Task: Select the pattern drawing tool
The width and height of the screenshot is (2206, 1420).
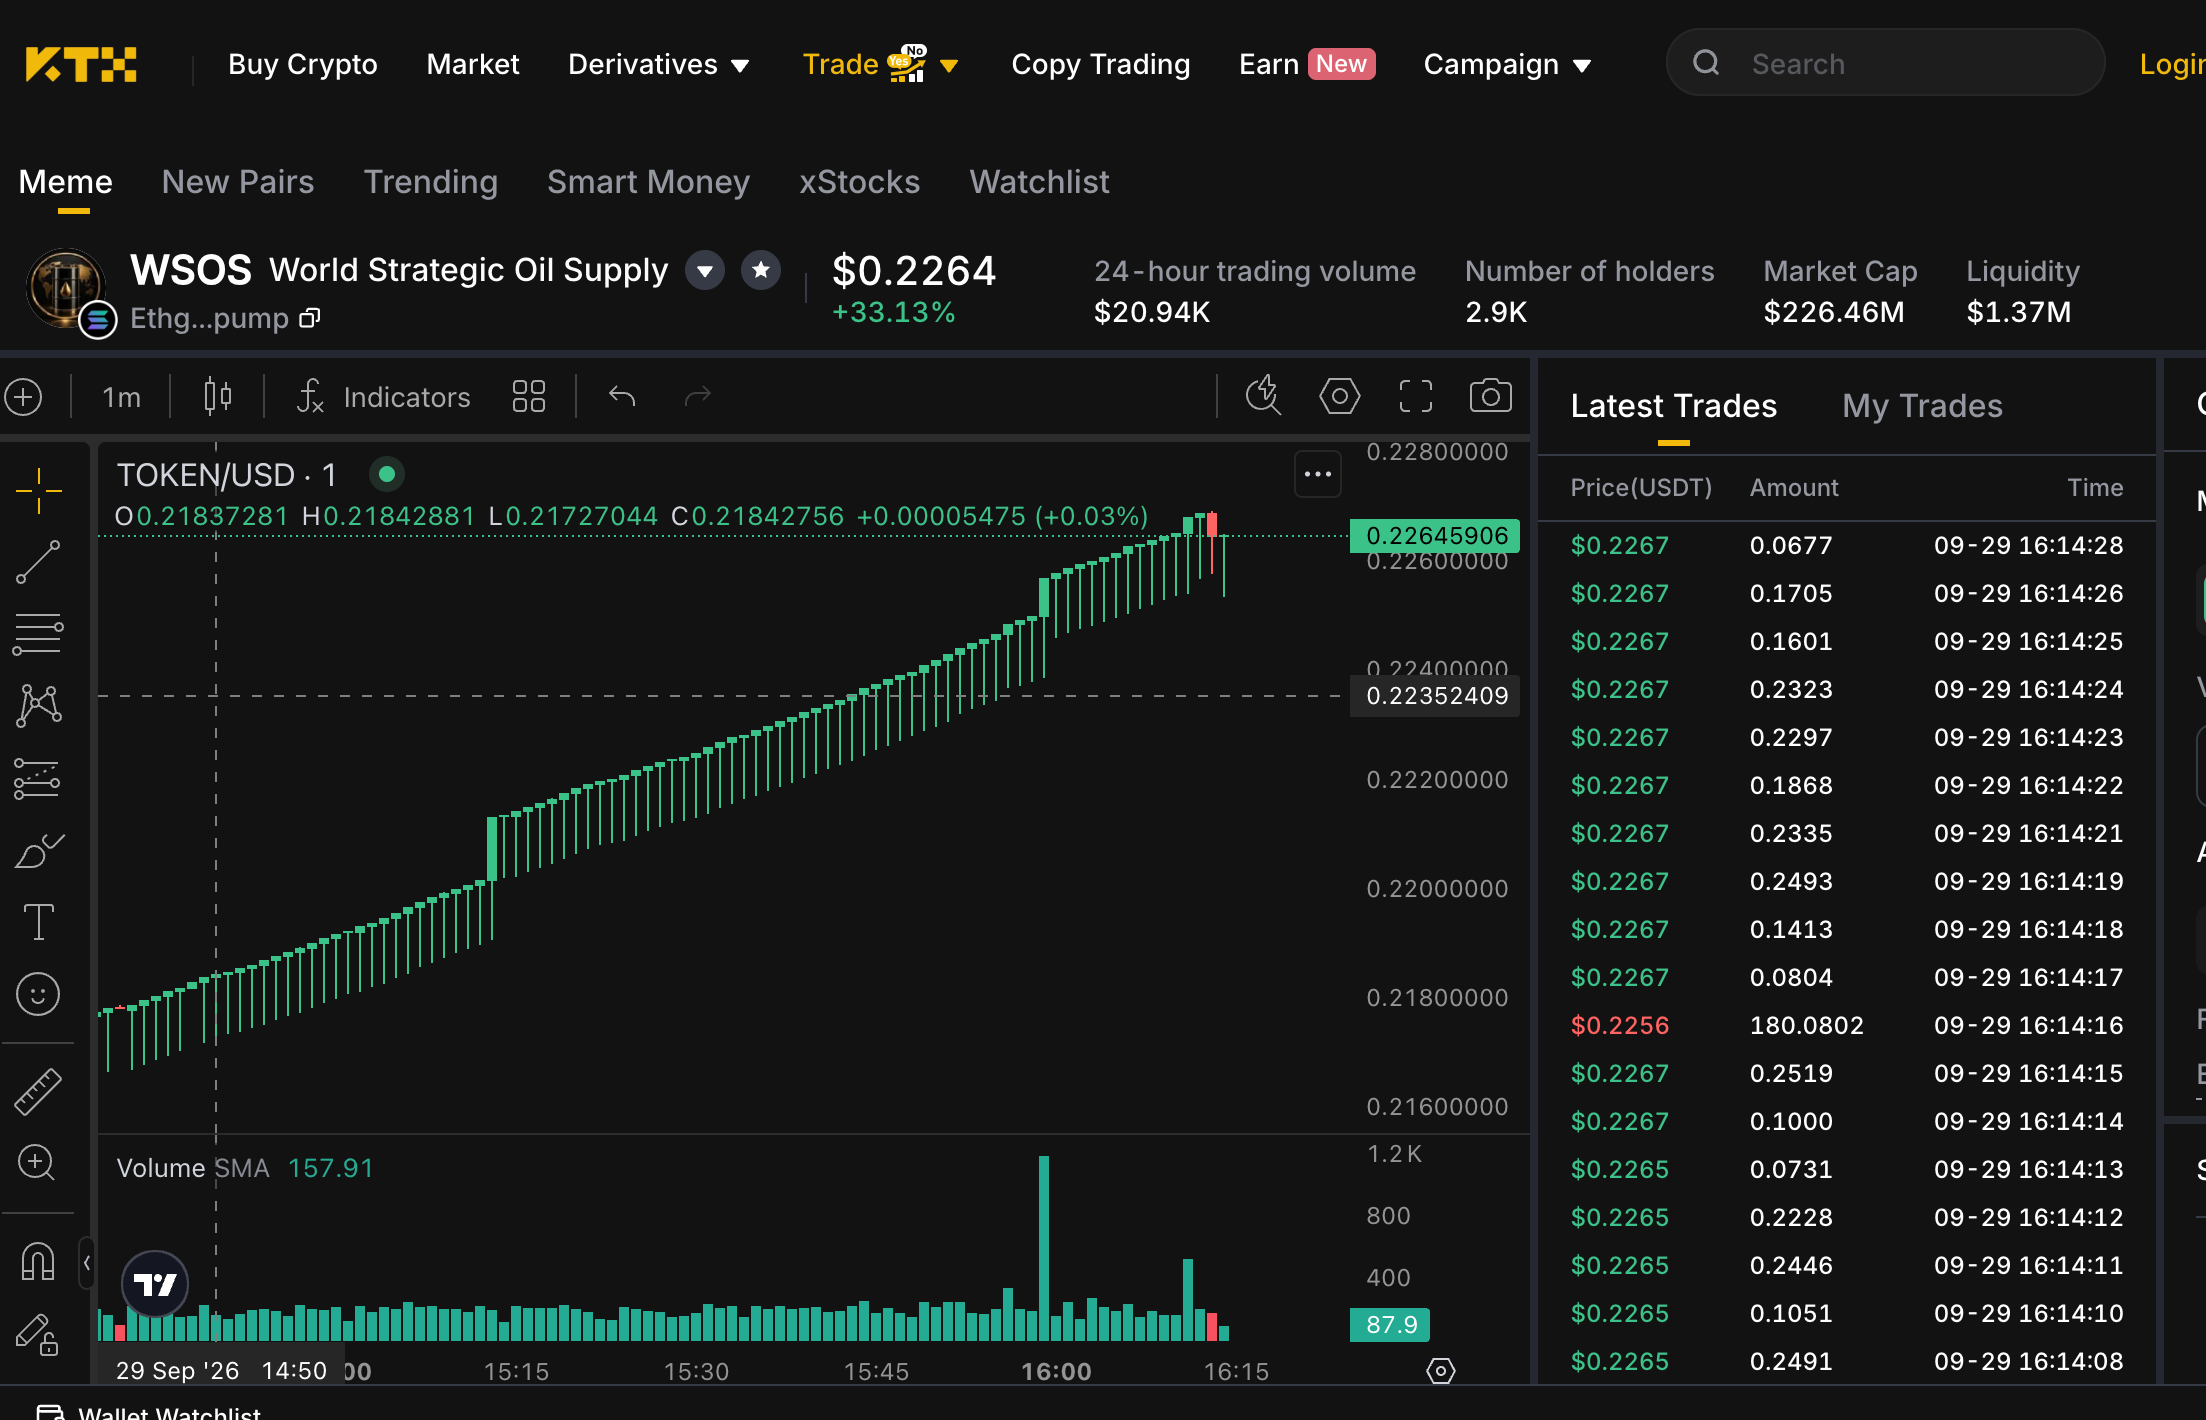Action: click(38, 707)
